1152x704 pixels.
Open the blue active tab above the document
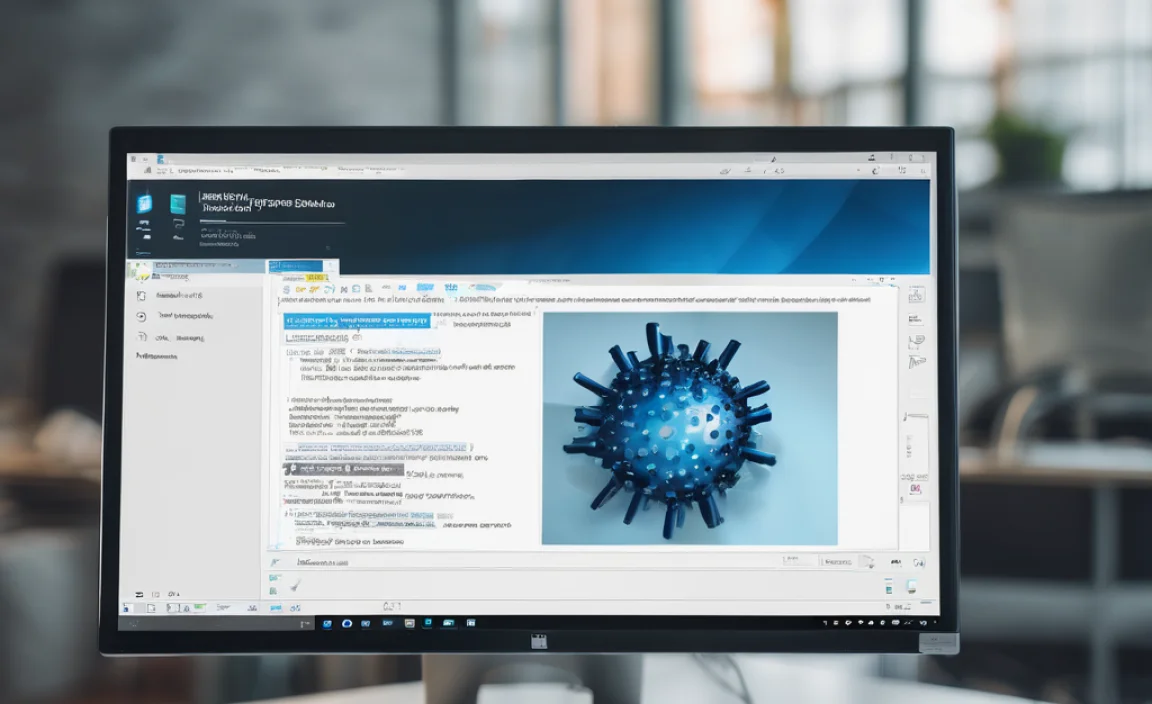[296, 267]
